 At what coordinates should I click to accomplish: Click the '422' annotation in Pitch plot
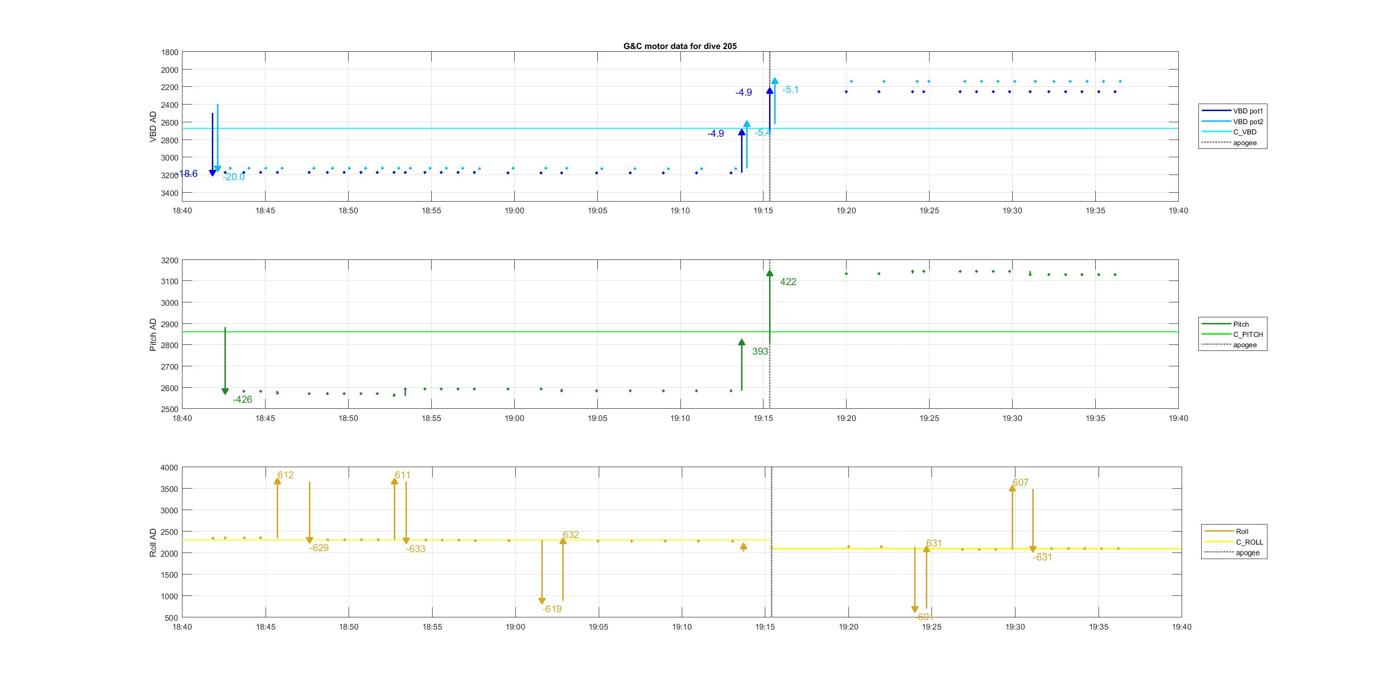(788, 282)
